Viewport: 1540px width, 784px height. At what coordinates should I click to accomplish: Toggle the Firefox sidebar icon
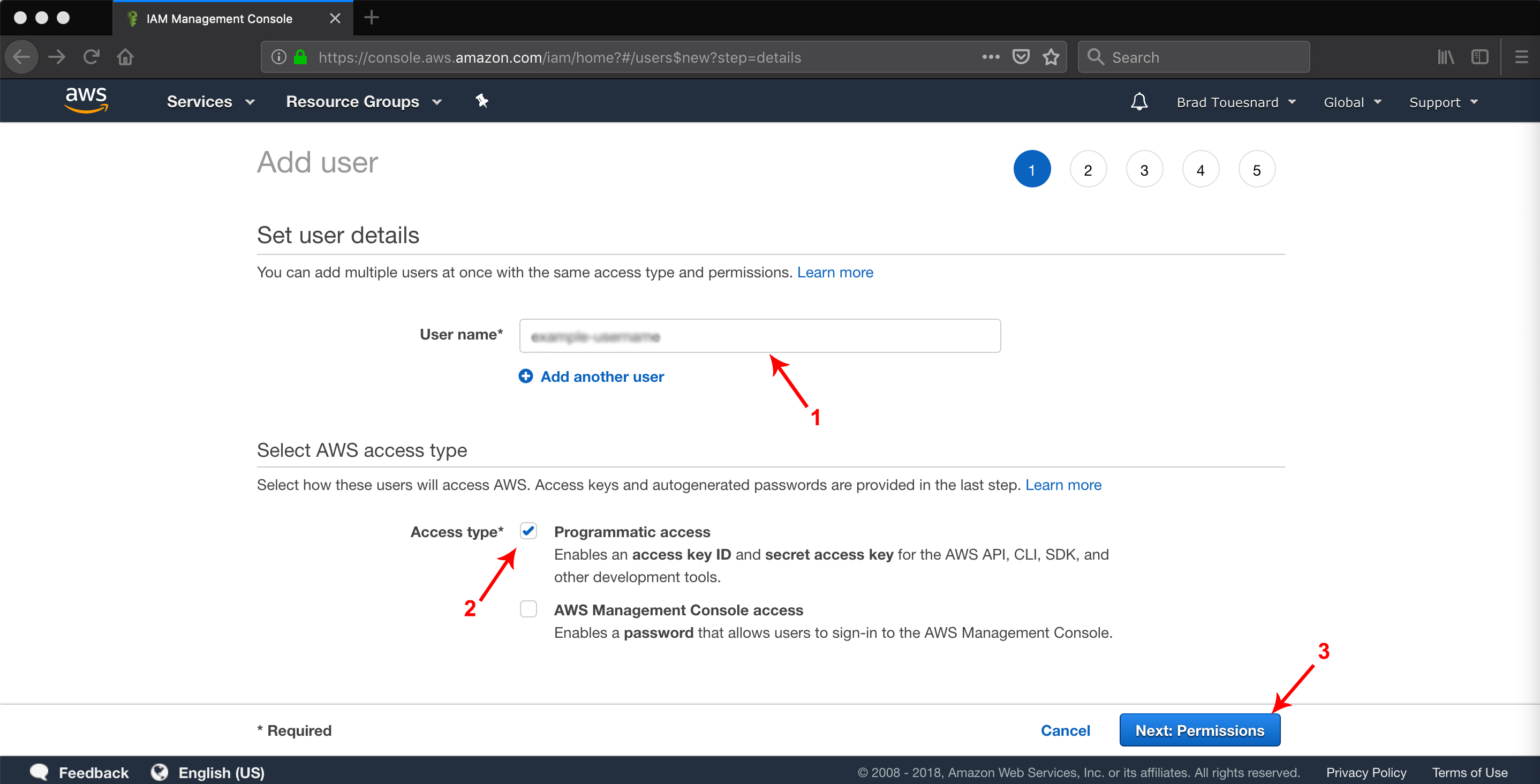[1480, 57]
